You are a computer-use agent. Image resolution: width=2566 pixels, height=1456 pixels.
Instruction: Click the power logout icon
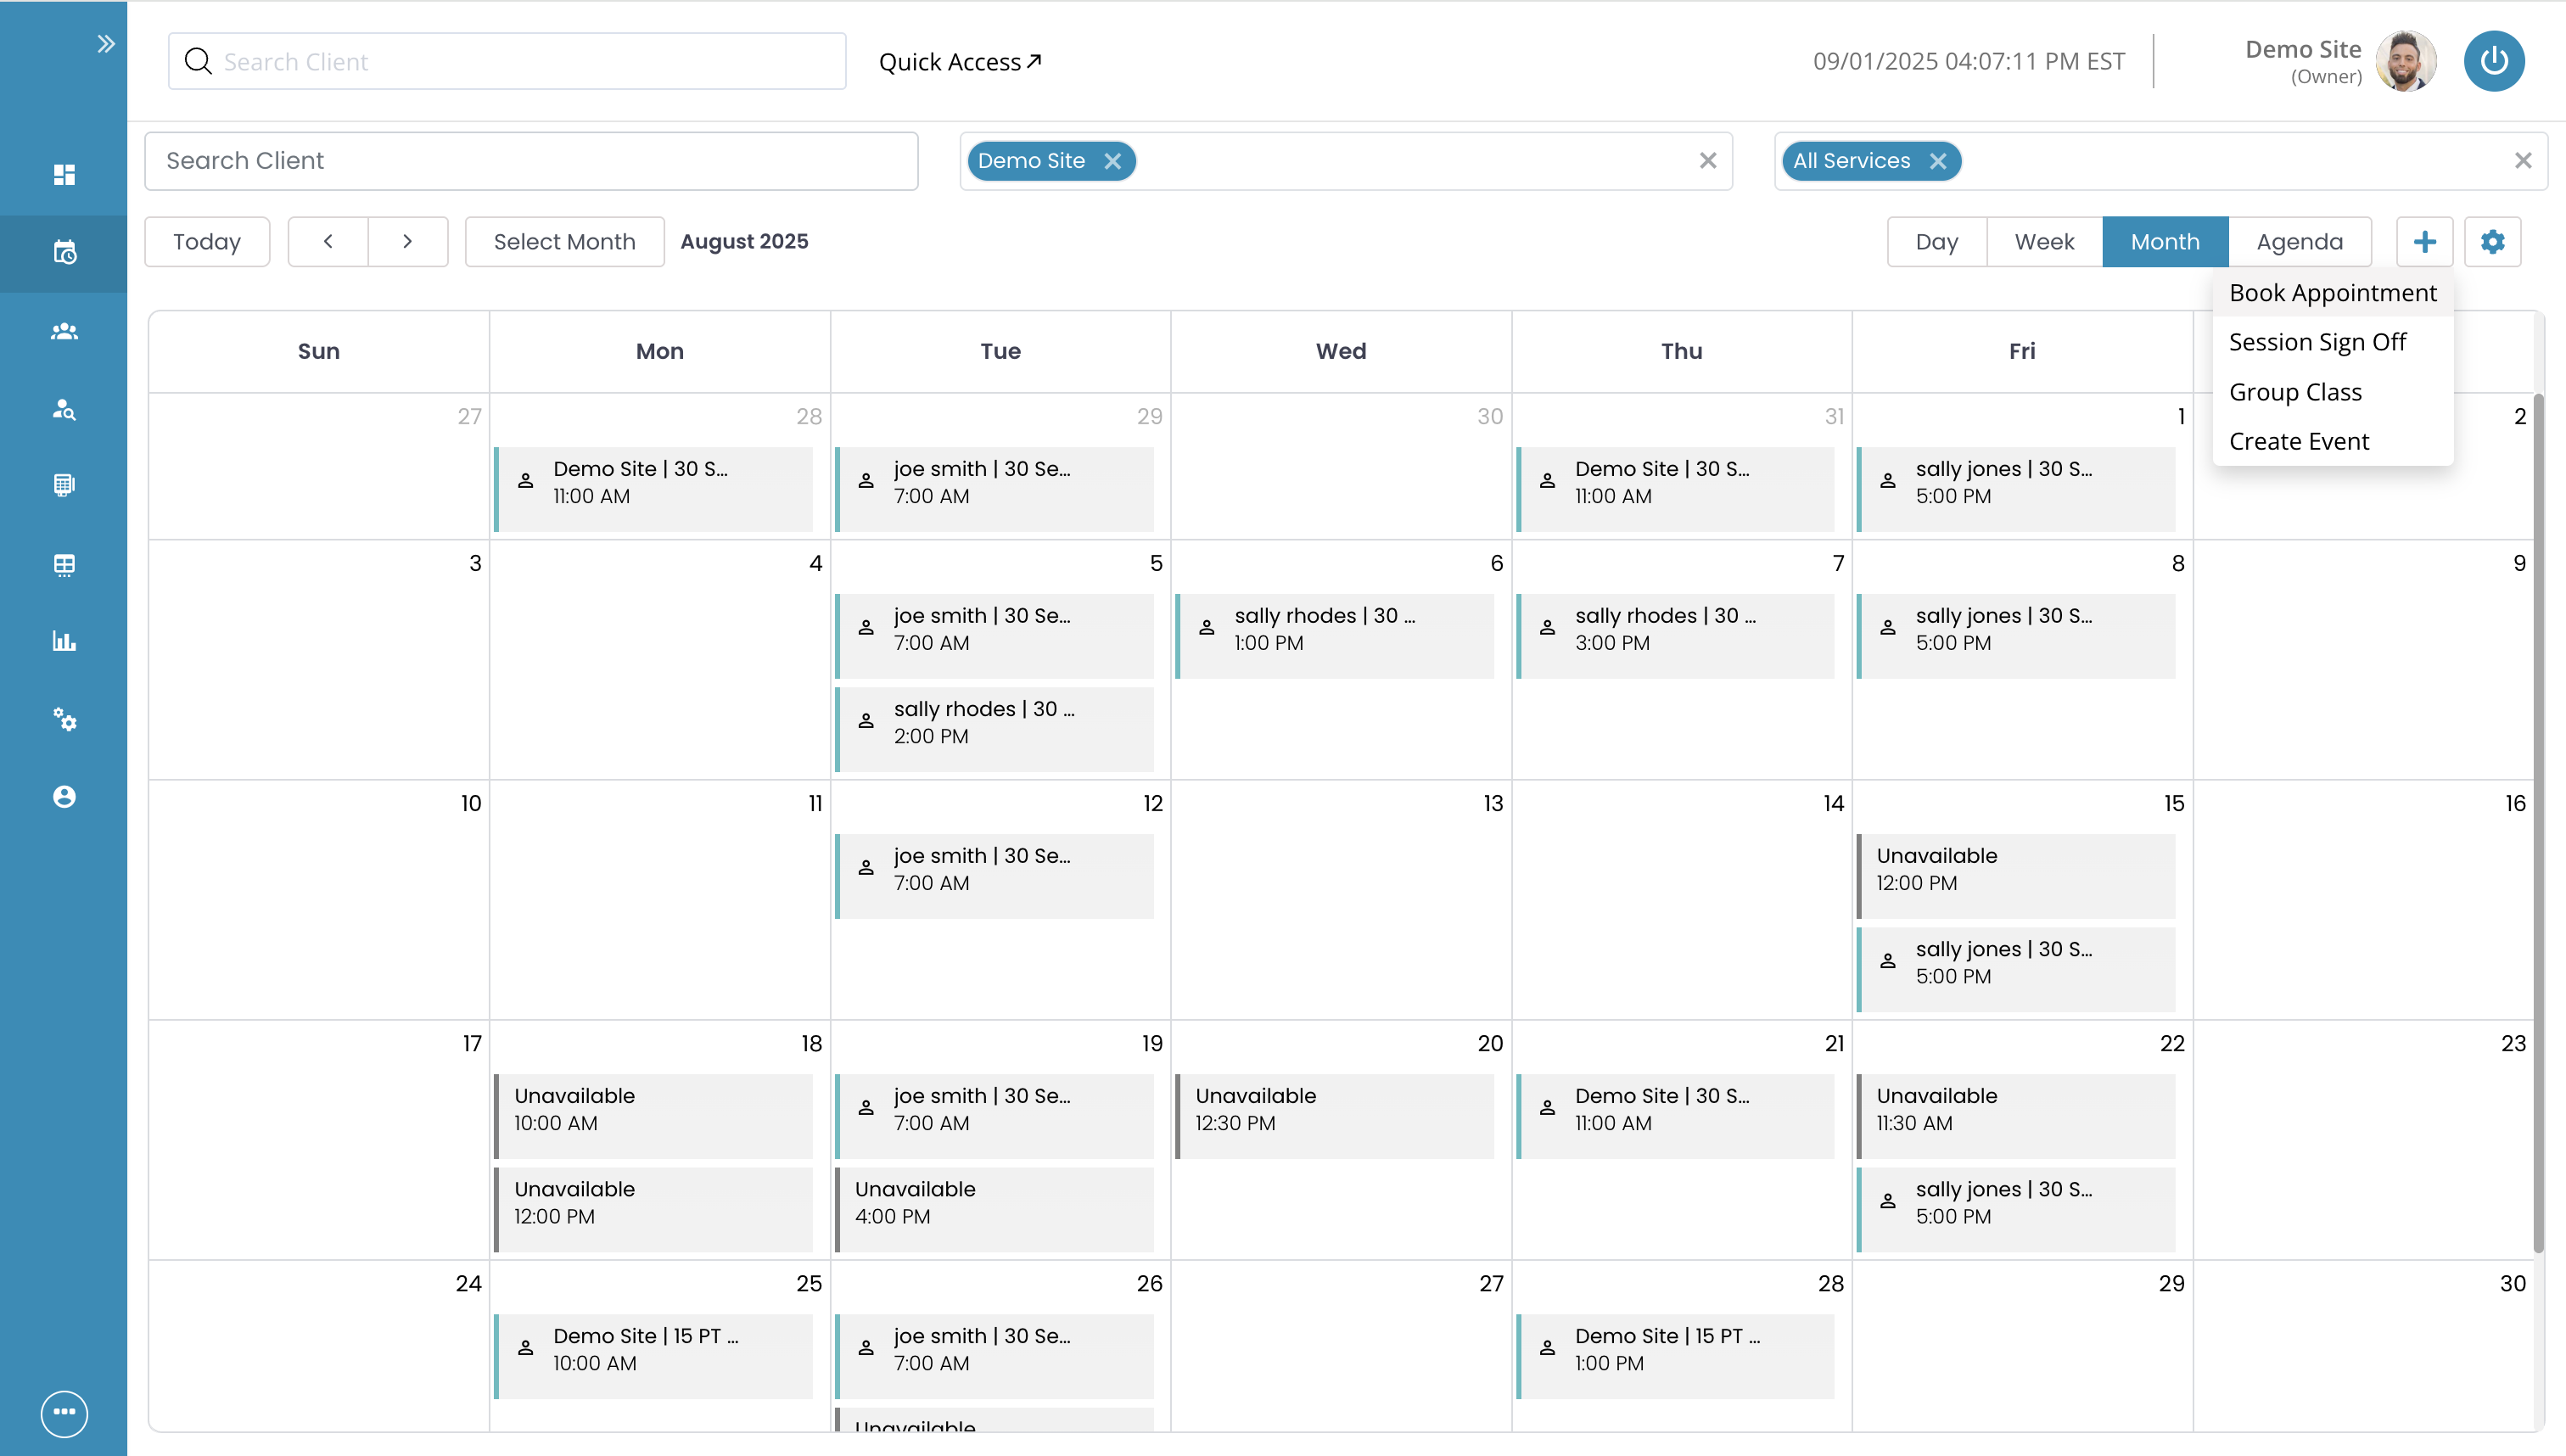[x=2493, y=62]
